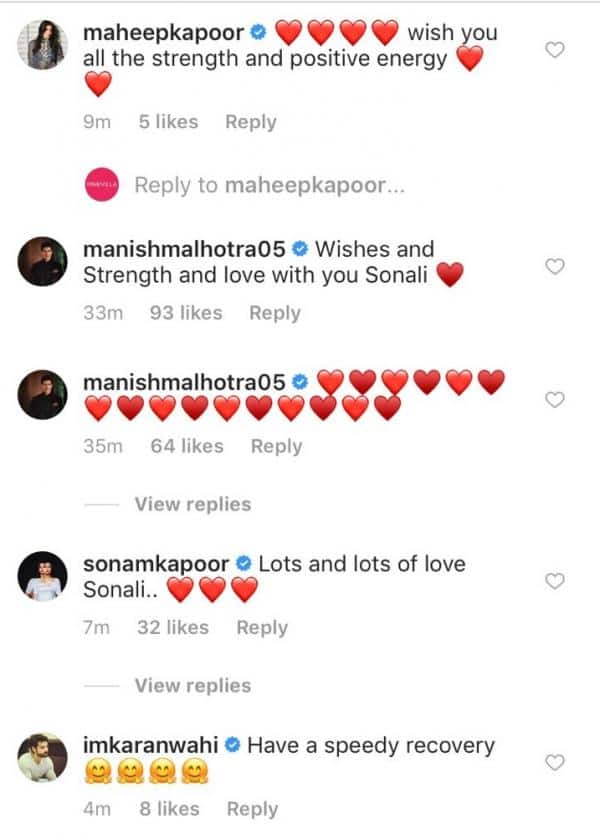Screen dimensions: 600x834
Task: Tap the heart beside sonamkapoor's comment
Action: pos(558,581)
